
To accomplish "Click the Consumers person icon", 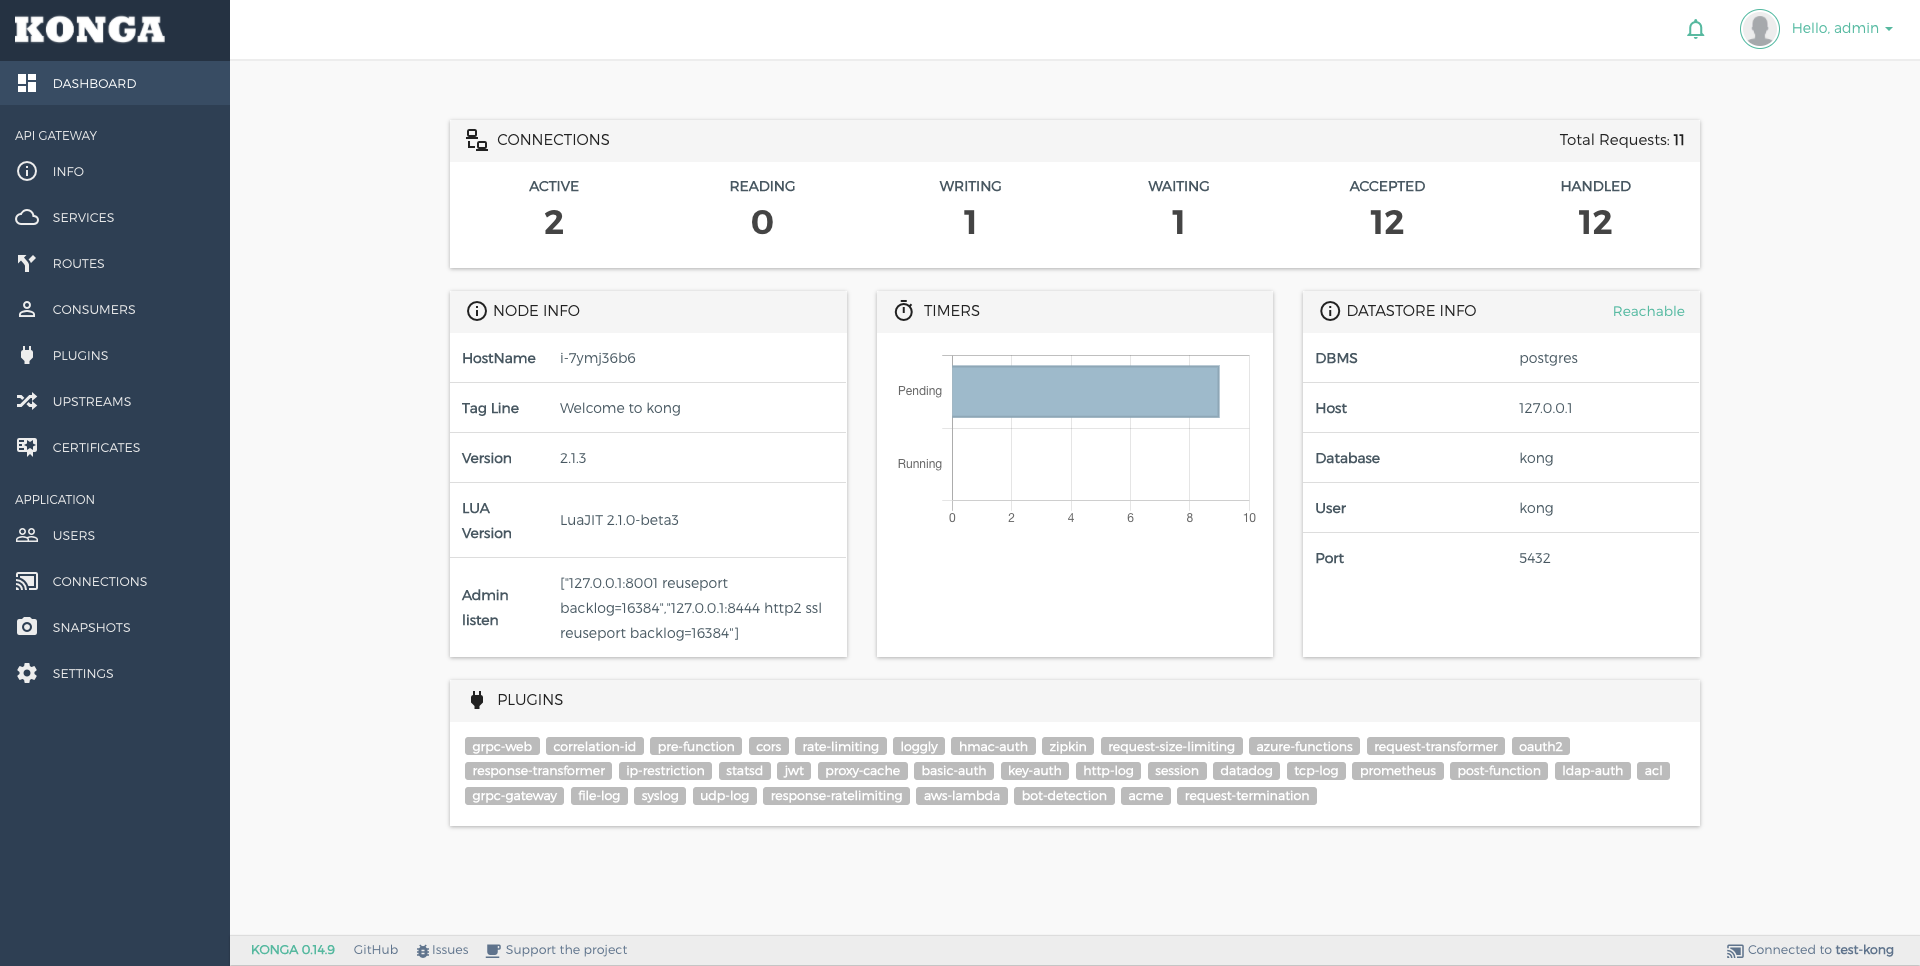I will tap(27, 309).
